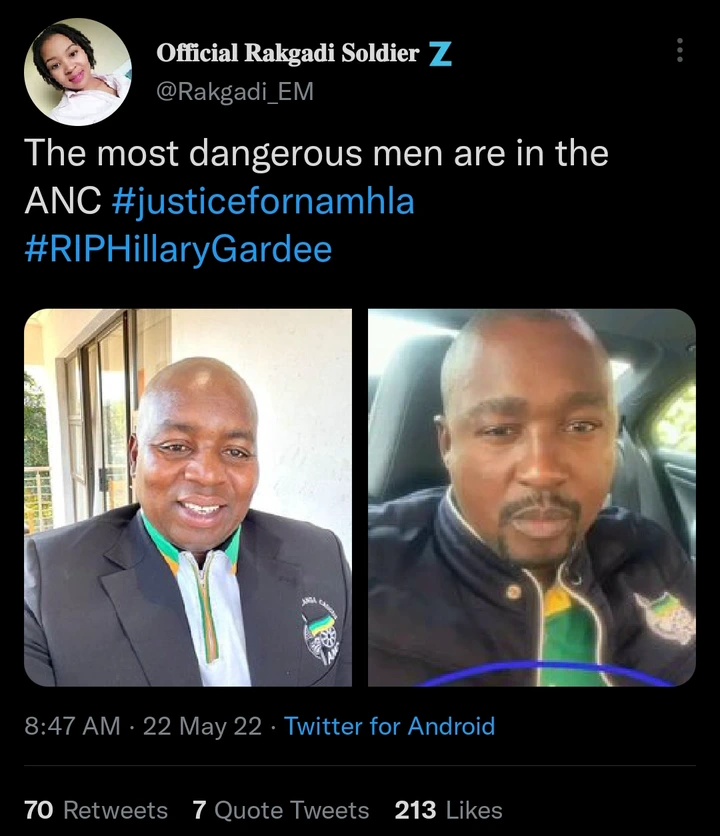Select the Official Rakgadi Soldier display name
The width and height of the screenshot is (720, 836).
click(x=288, y=53)
